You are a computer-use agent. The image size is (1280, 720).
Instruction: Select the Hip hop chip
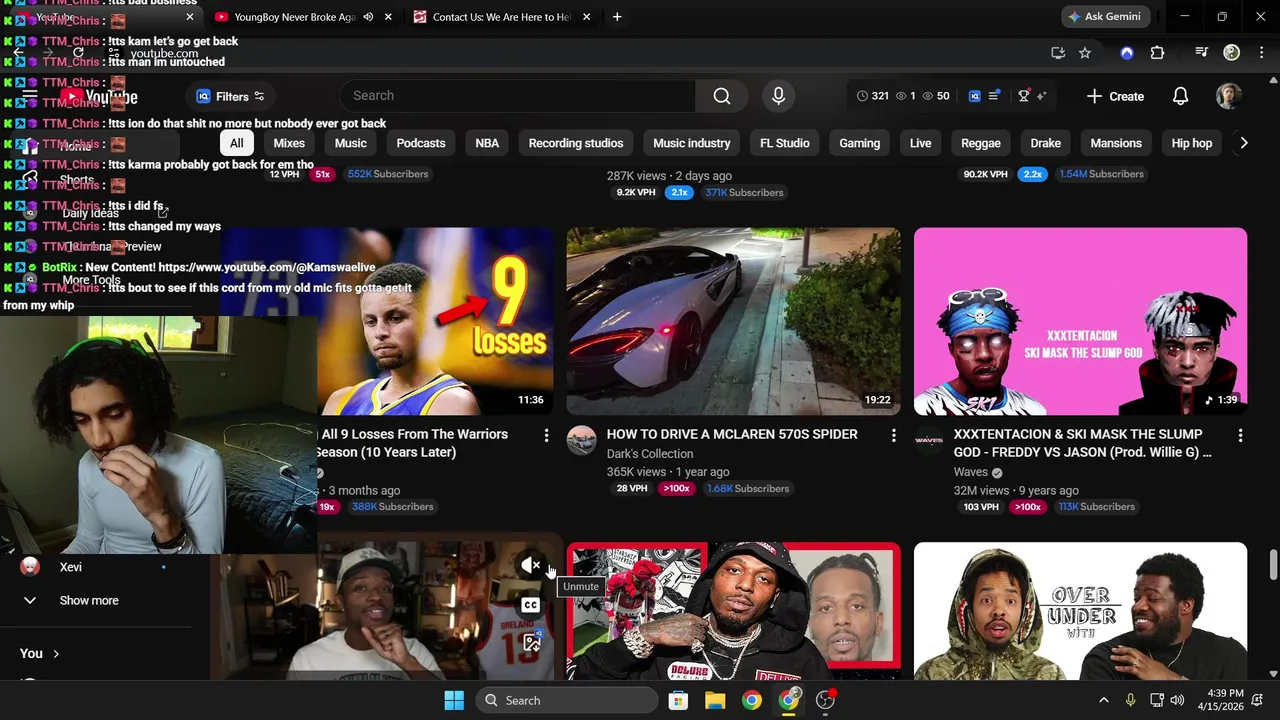tap(1192, 143)
